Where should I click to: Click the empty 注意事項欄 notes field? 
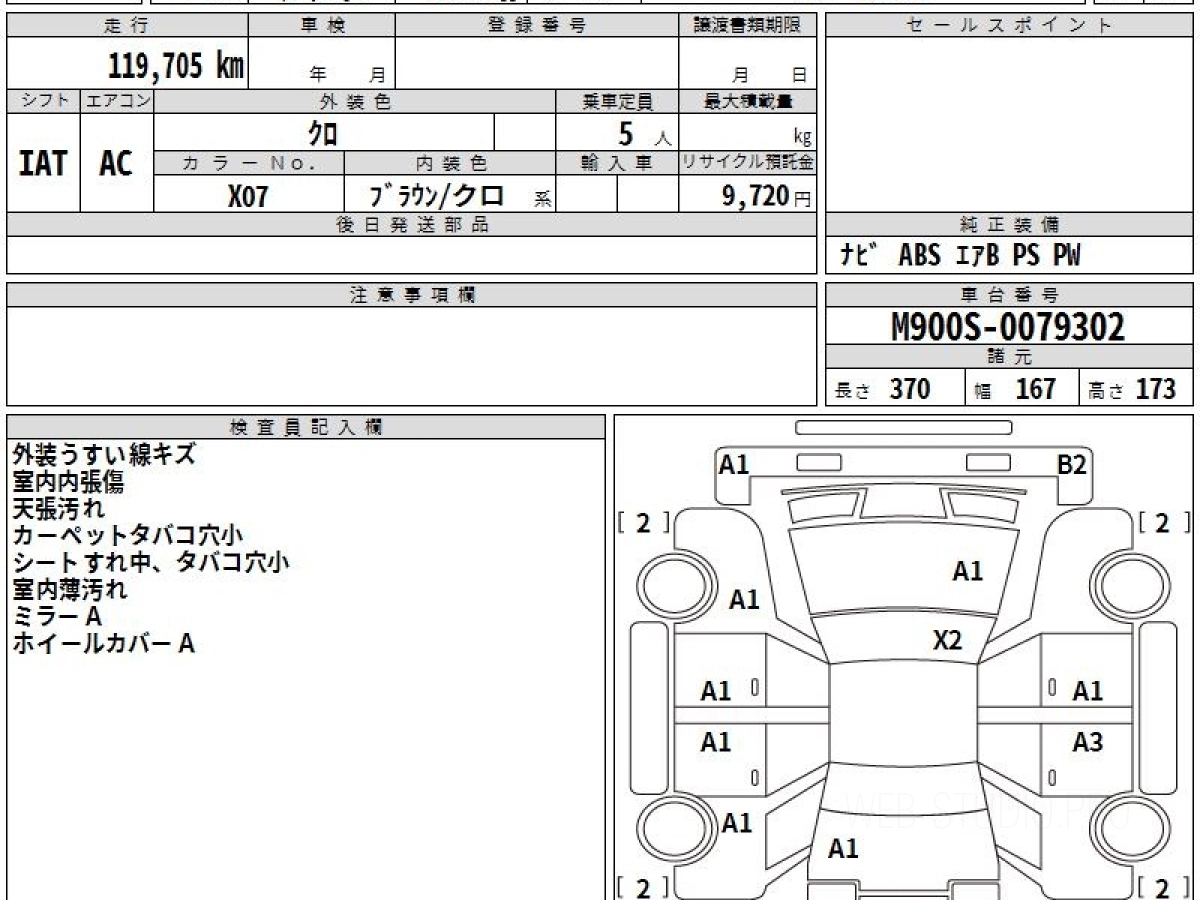coord(411,355)
